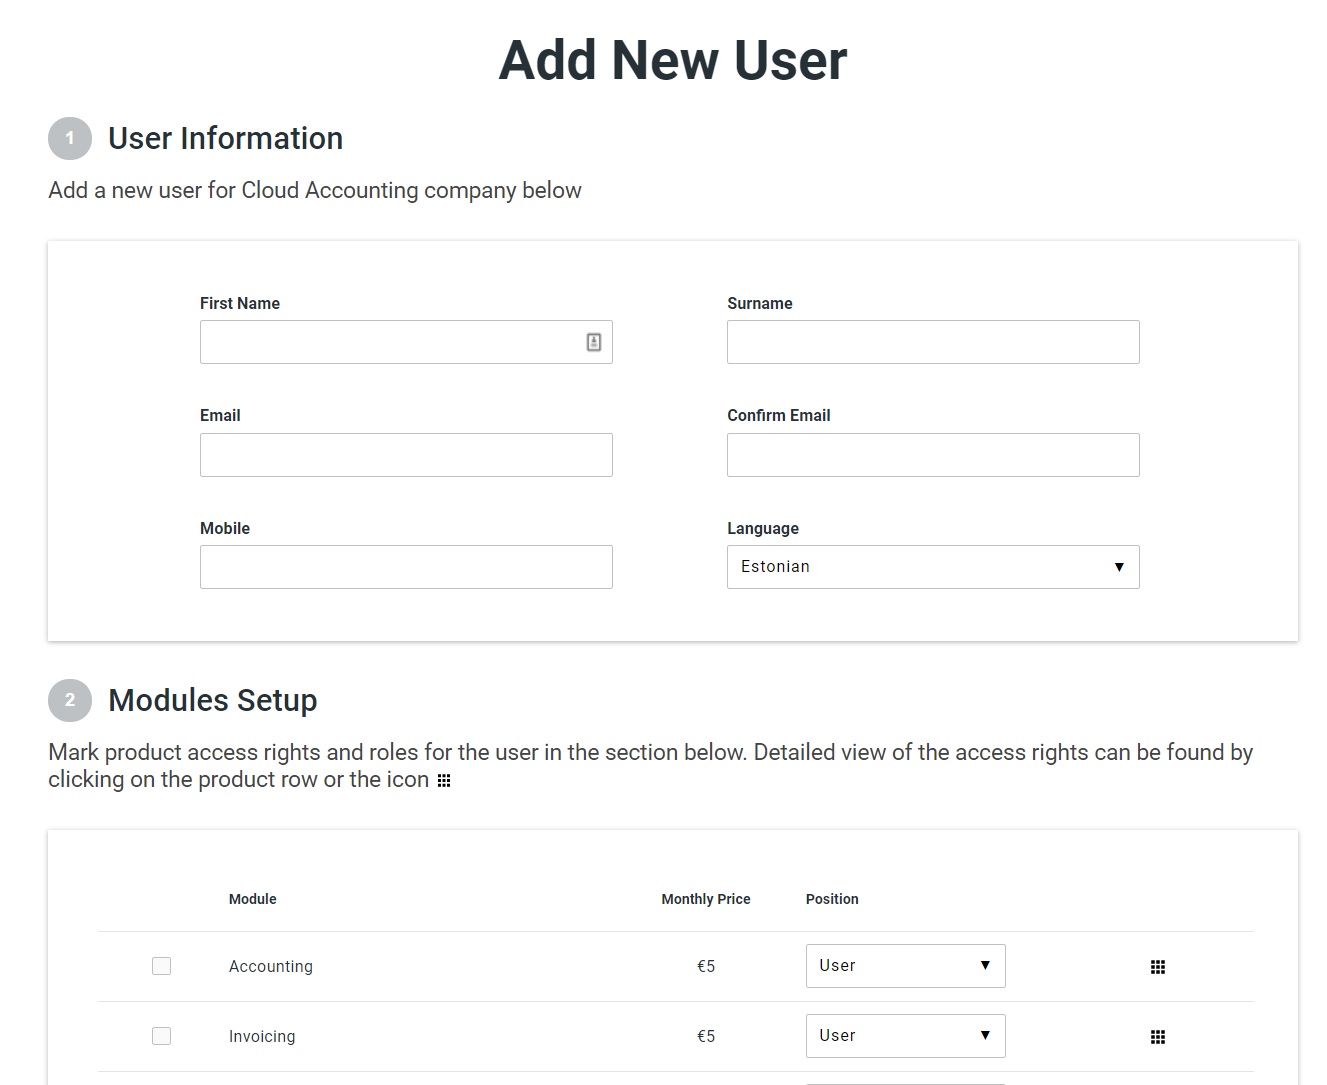
Task: Click the Accounting module row name
Action: (x=271, y=966)
